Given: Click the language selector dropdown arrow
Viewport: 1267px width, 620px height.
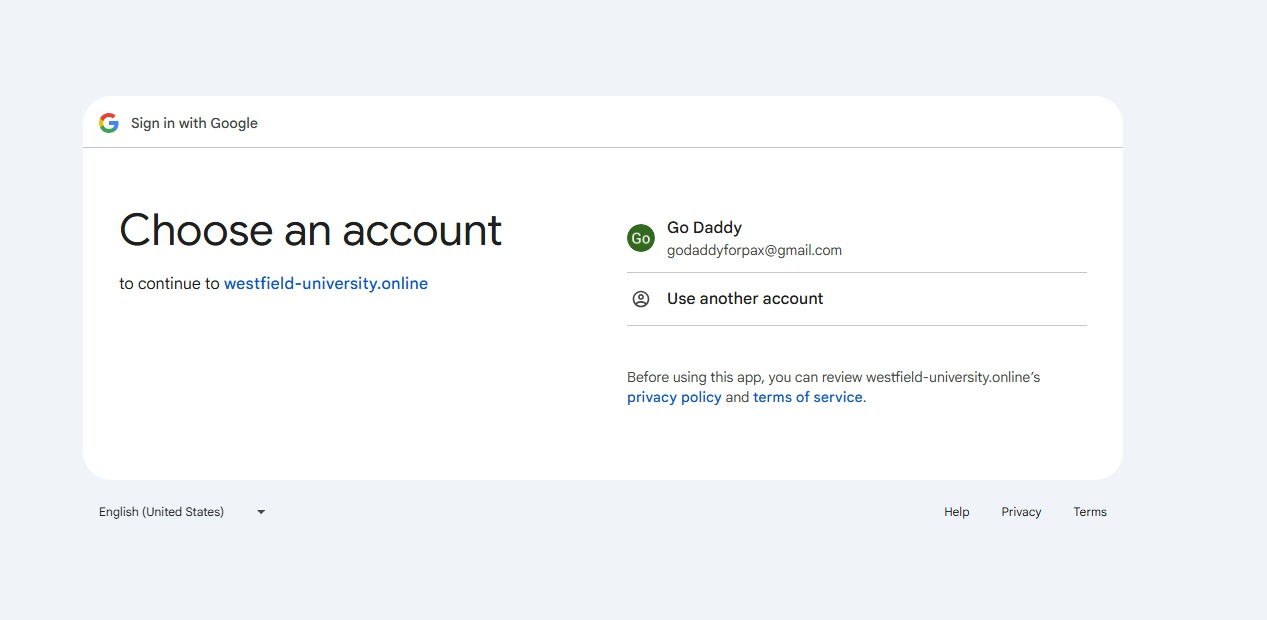Looking at the screenshot, I should (260, 511).
